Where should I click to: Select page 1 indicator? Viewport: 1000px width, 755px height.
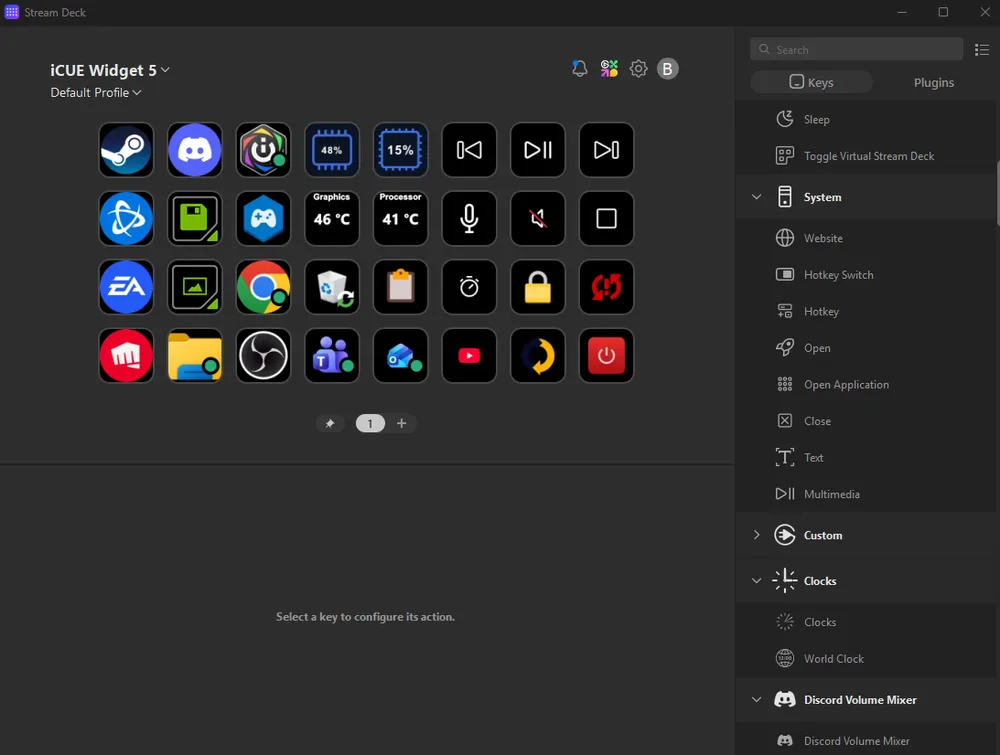370,423
